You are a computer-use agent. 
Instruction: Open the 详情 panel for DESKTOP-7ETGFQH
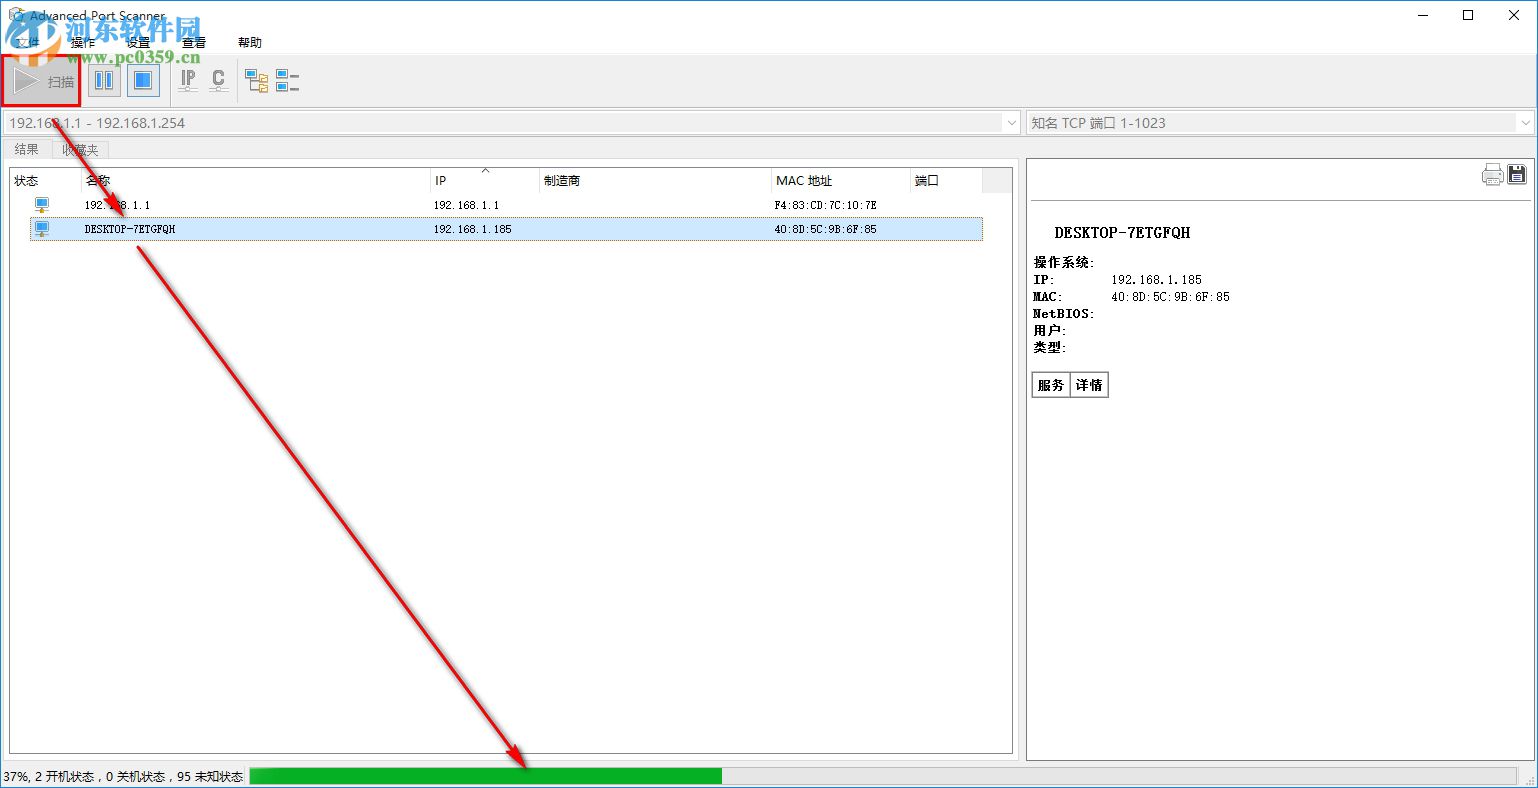click(1089, 384)
